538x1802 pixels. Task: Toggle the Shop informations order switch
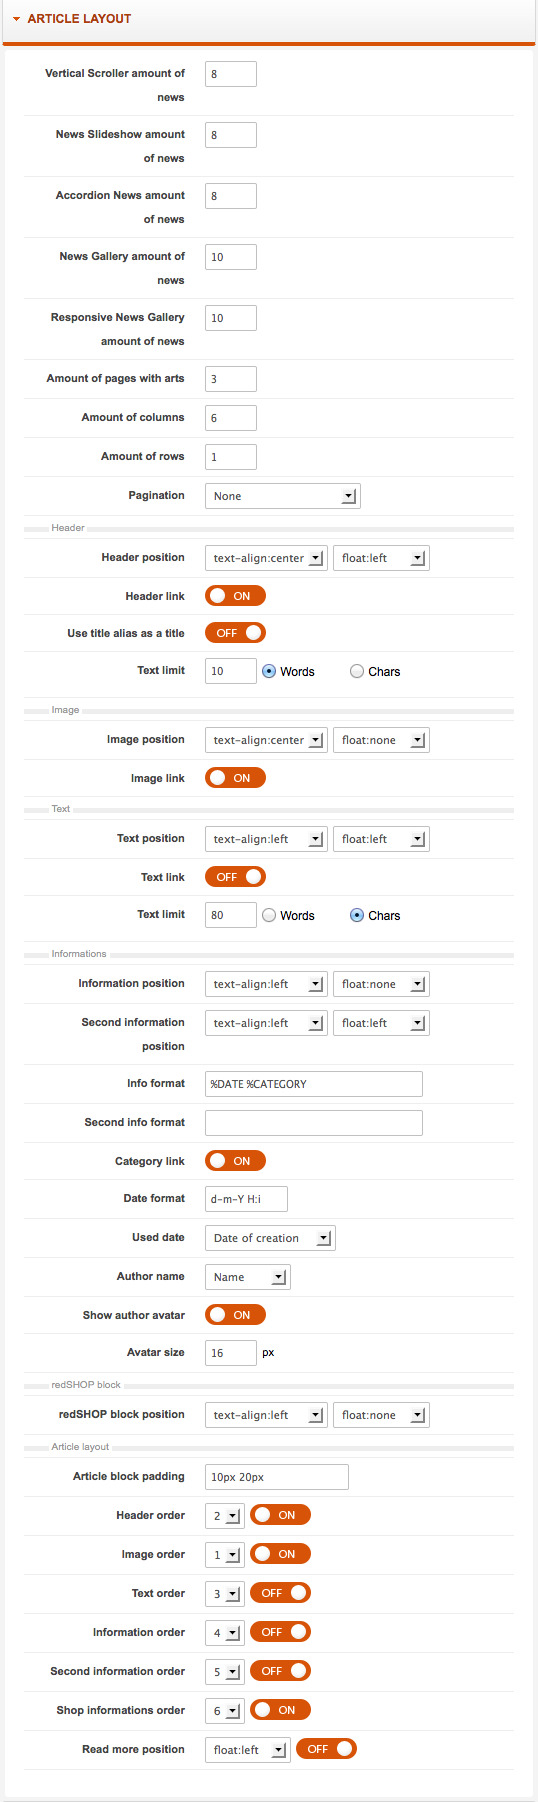280,1710
